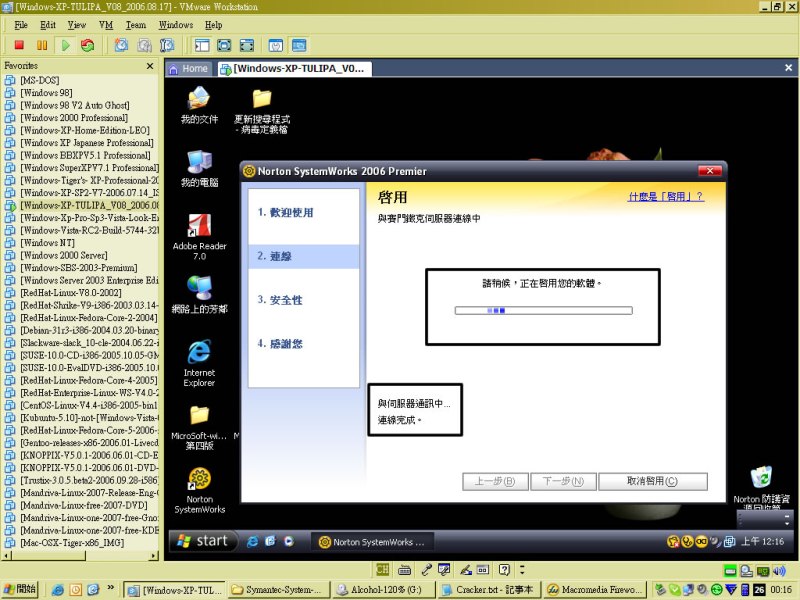The image size is (800, 600).
Task: Open the 更新搜尋程式 folder on desktop
Action: tap(262, 111)
